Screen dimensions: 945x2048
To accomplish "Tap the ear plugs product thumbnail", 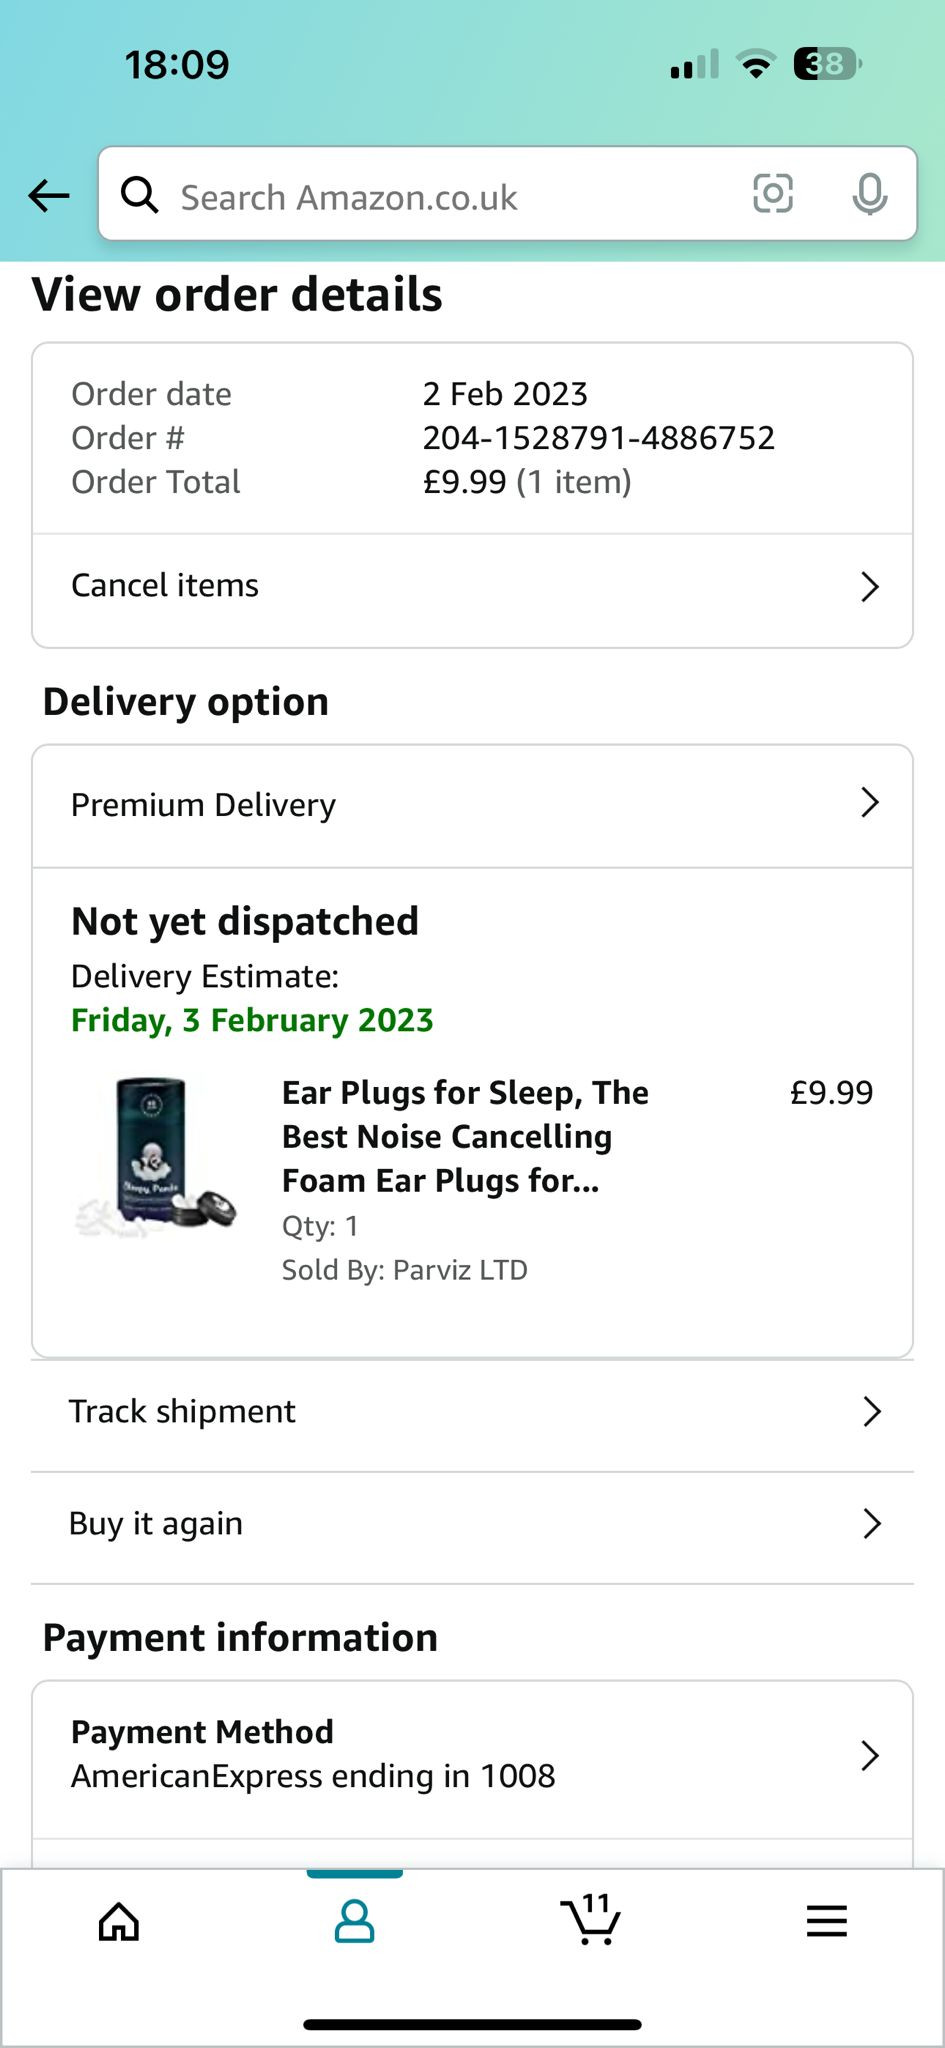I will tap(156, 1157).
